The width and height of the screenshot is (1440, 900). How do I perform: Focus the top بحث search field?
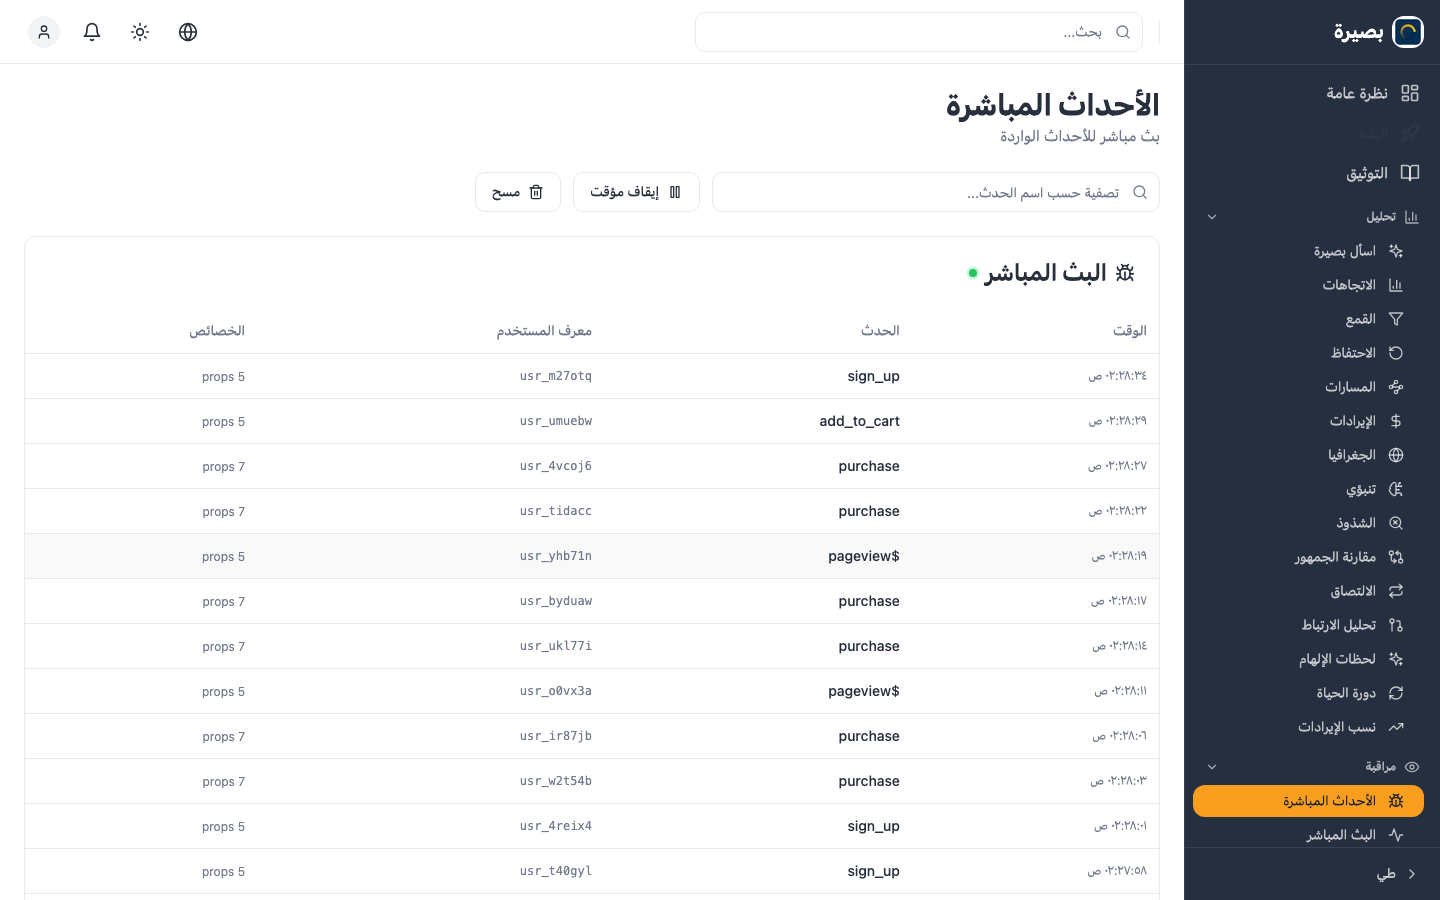click(x=919, y=32)
